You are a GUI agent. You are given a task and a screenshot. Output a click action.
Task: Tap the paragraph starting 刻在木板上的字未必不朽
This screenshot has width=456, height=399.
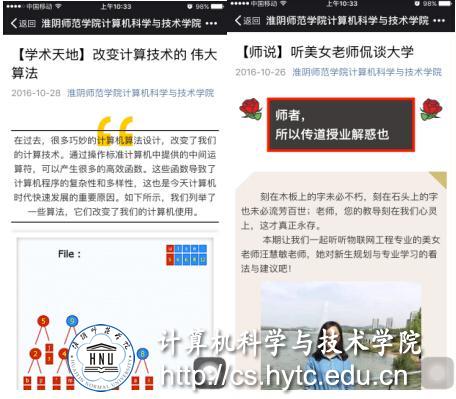click(x=339, y=211)
